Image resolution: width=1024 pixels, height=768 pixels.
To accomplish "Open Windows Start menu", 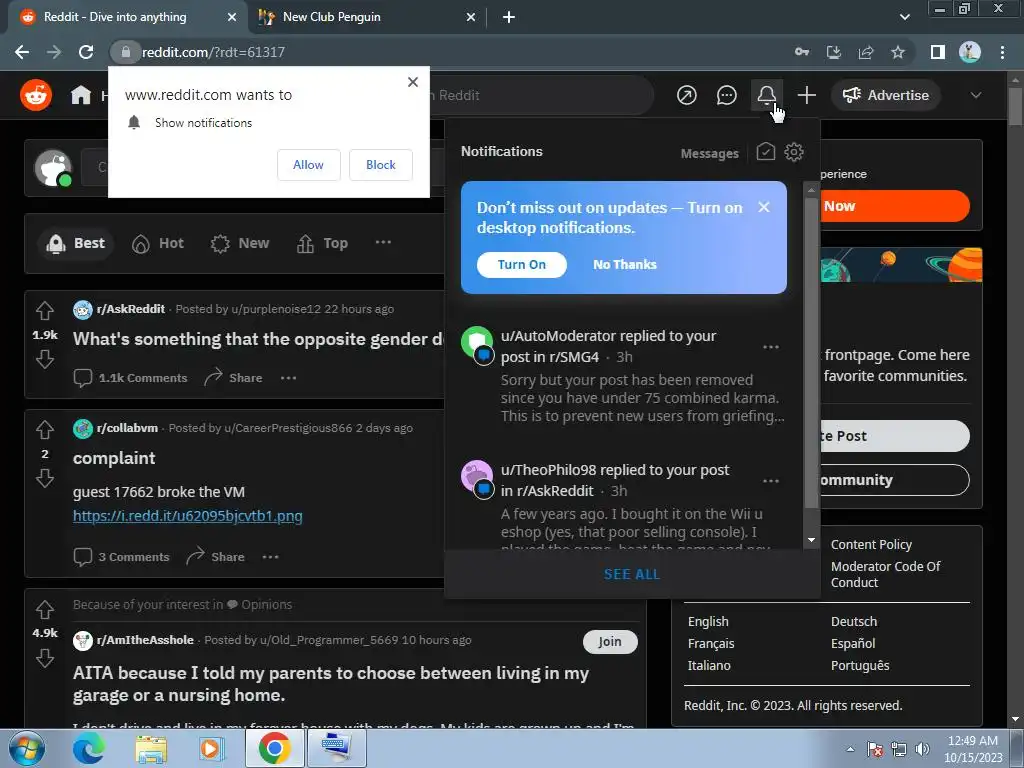I will 25,748.
